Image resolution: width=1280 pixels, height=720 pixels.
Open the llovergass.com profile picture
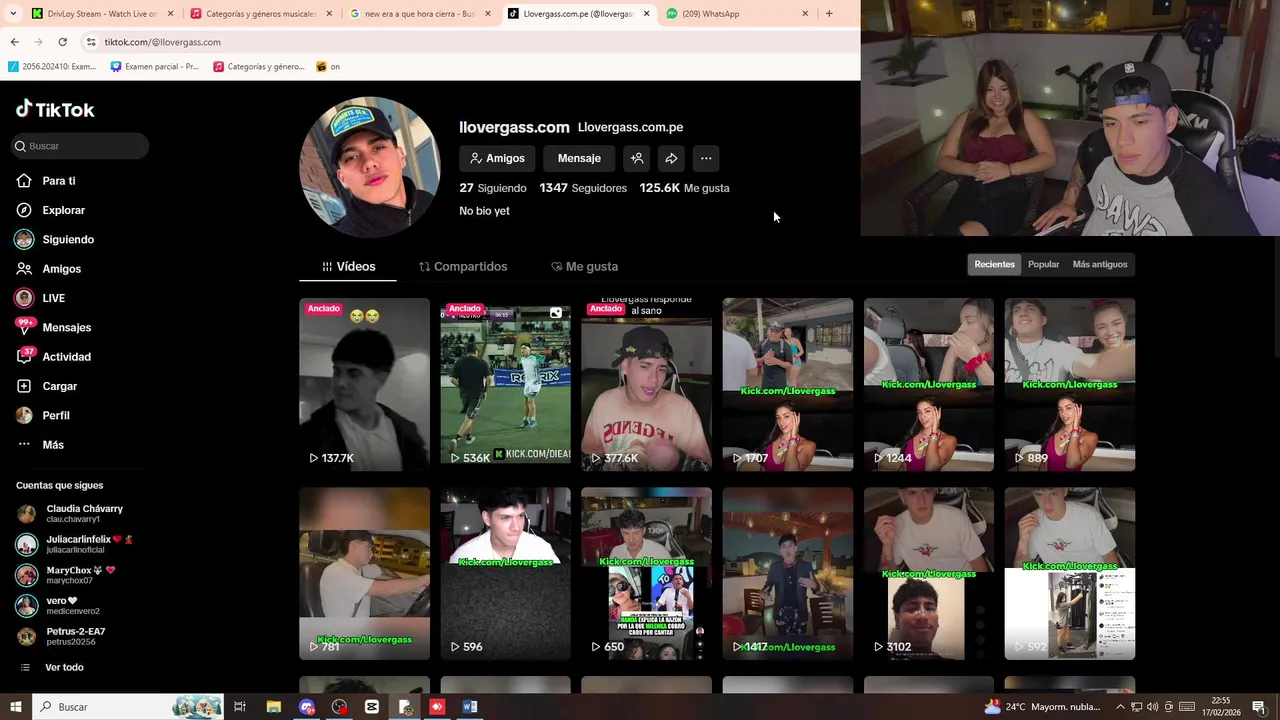[370, 167]
